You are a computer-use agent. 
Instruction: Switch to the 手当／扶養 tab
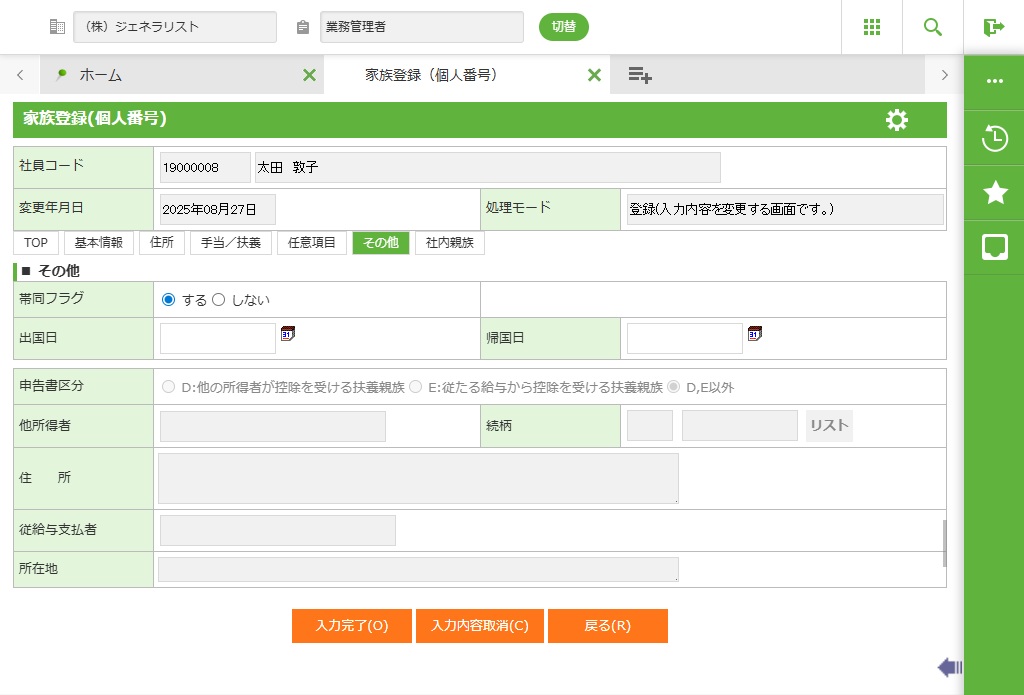point(230,243)
